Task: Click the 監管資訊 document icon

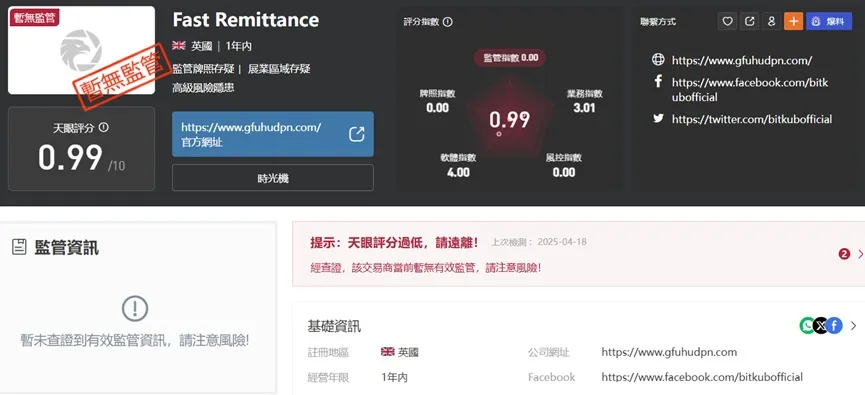Action: pyautogui.click(x=19, y=247)
